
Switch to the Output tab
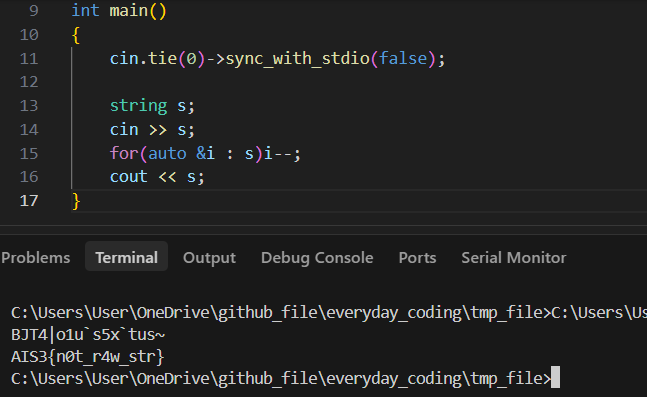click(x=209, y=258)
